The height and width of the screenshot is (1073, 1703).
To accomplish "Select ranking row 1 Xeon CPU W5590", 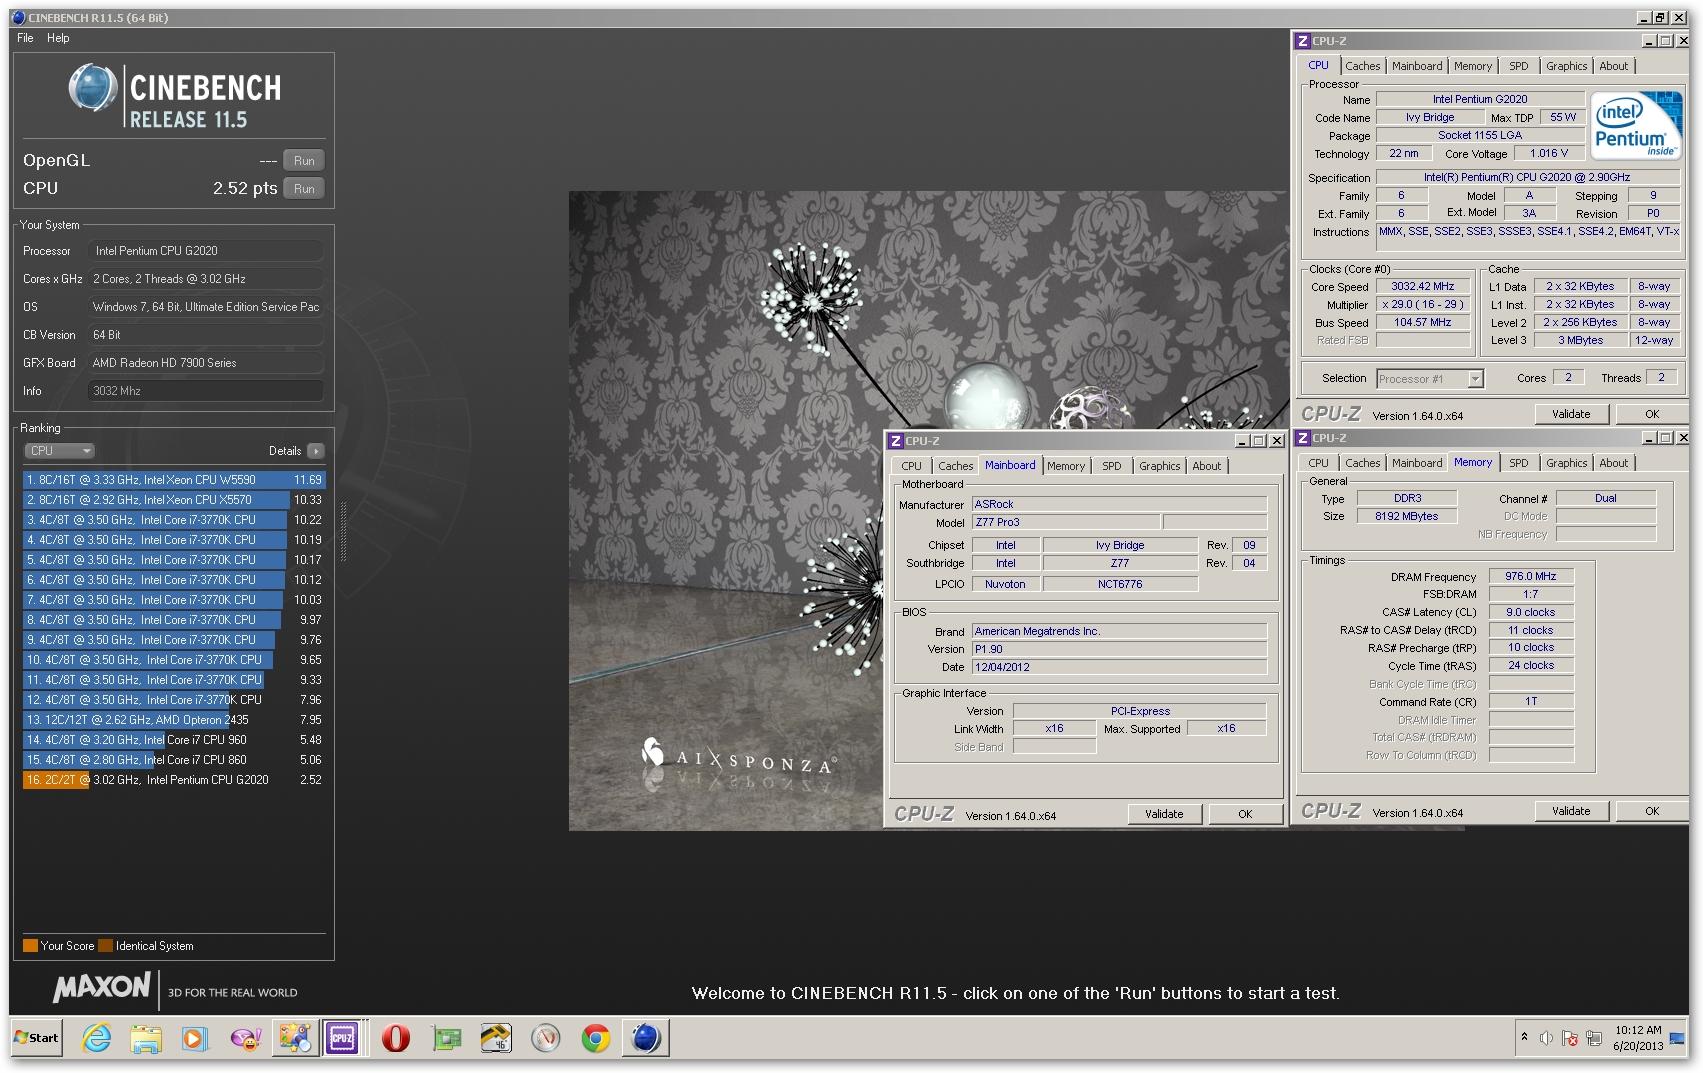I will pyautogui.click(x=174, y=480).
